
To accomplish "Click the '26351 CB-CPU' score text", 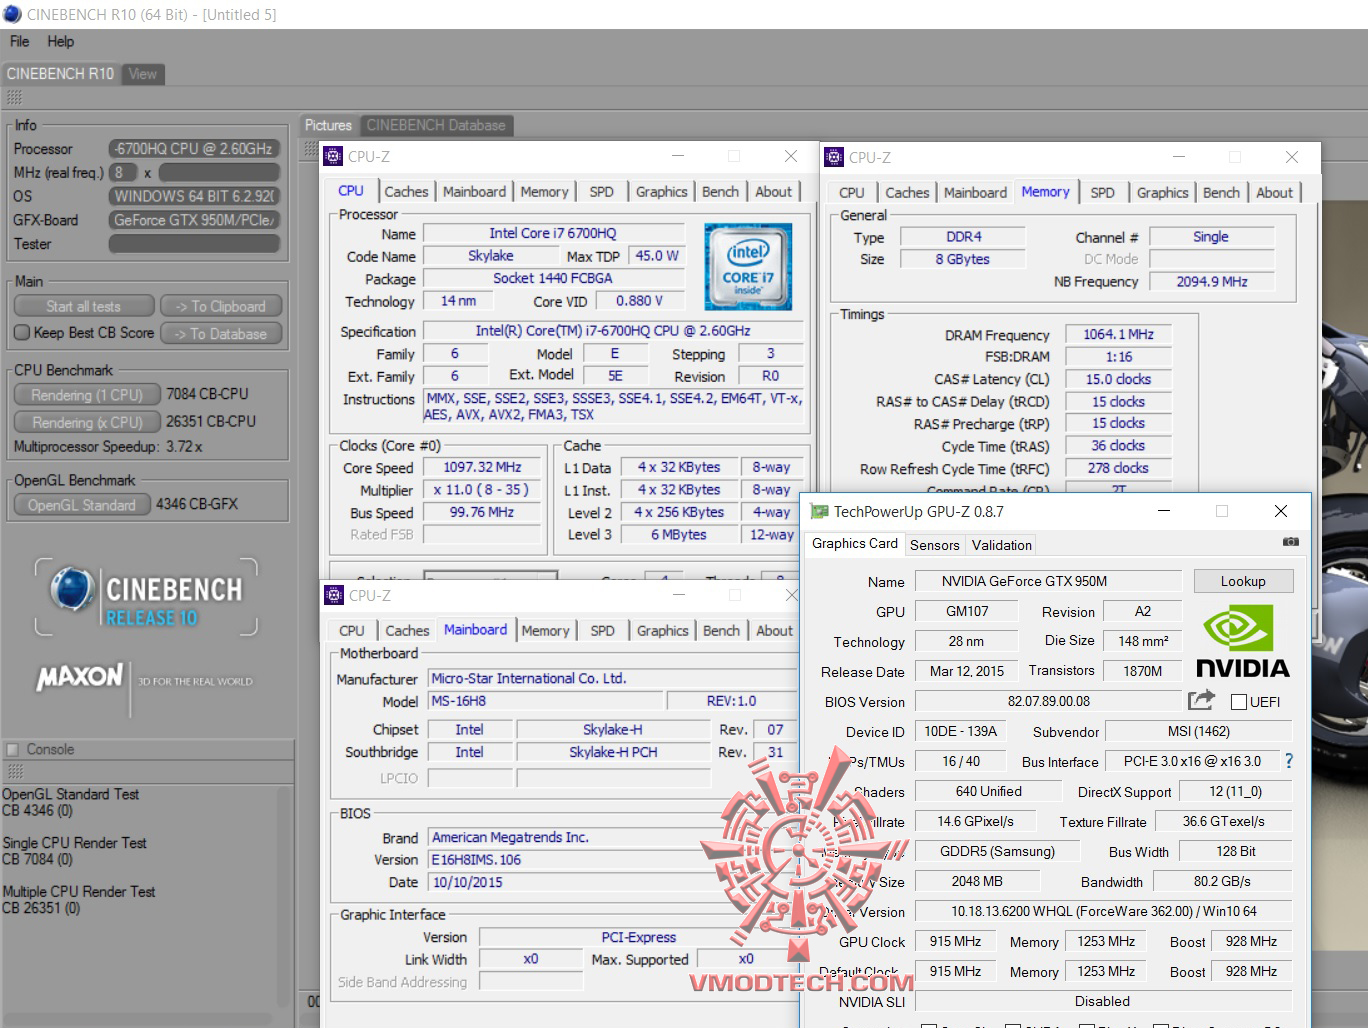I will 211,421.
